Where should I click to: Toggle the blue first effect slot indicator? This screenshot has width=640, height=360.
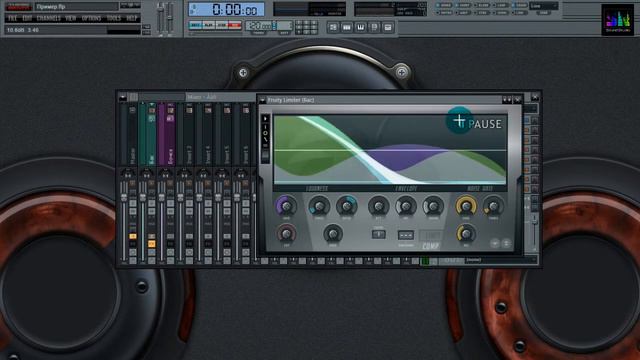tap(527, 120)
